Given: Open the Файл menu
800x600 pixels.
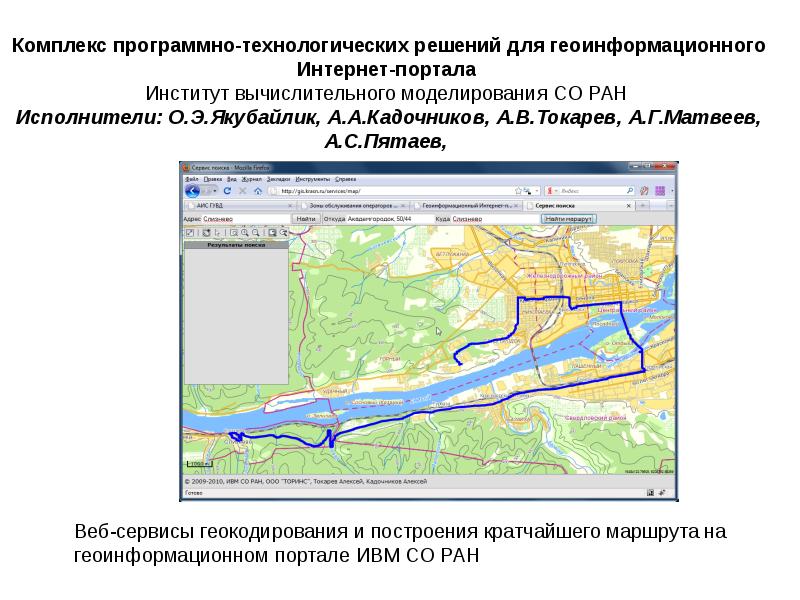Looking at the screenshot, I should click(x=190, y=177).
